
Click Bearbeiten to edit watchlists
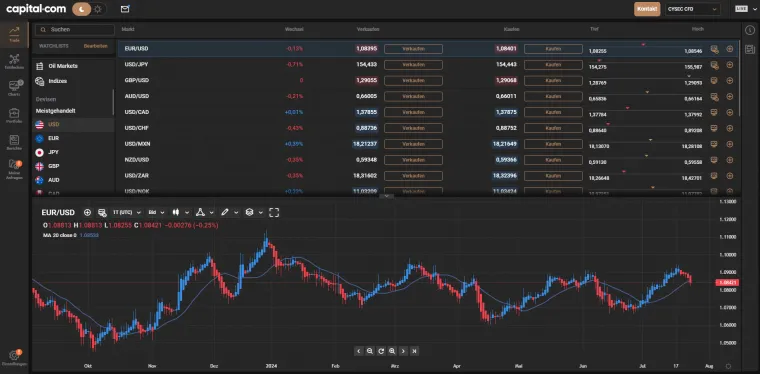tap(95, 46)
